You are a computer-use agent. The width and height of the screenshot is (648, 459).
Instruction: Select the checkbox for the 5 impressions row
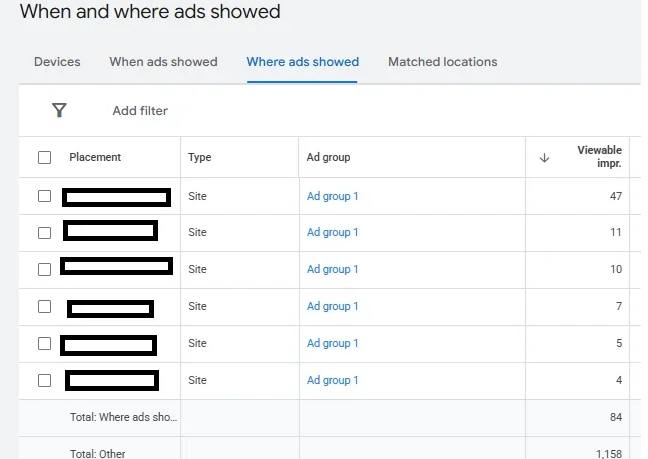click(x=44, y=343)
